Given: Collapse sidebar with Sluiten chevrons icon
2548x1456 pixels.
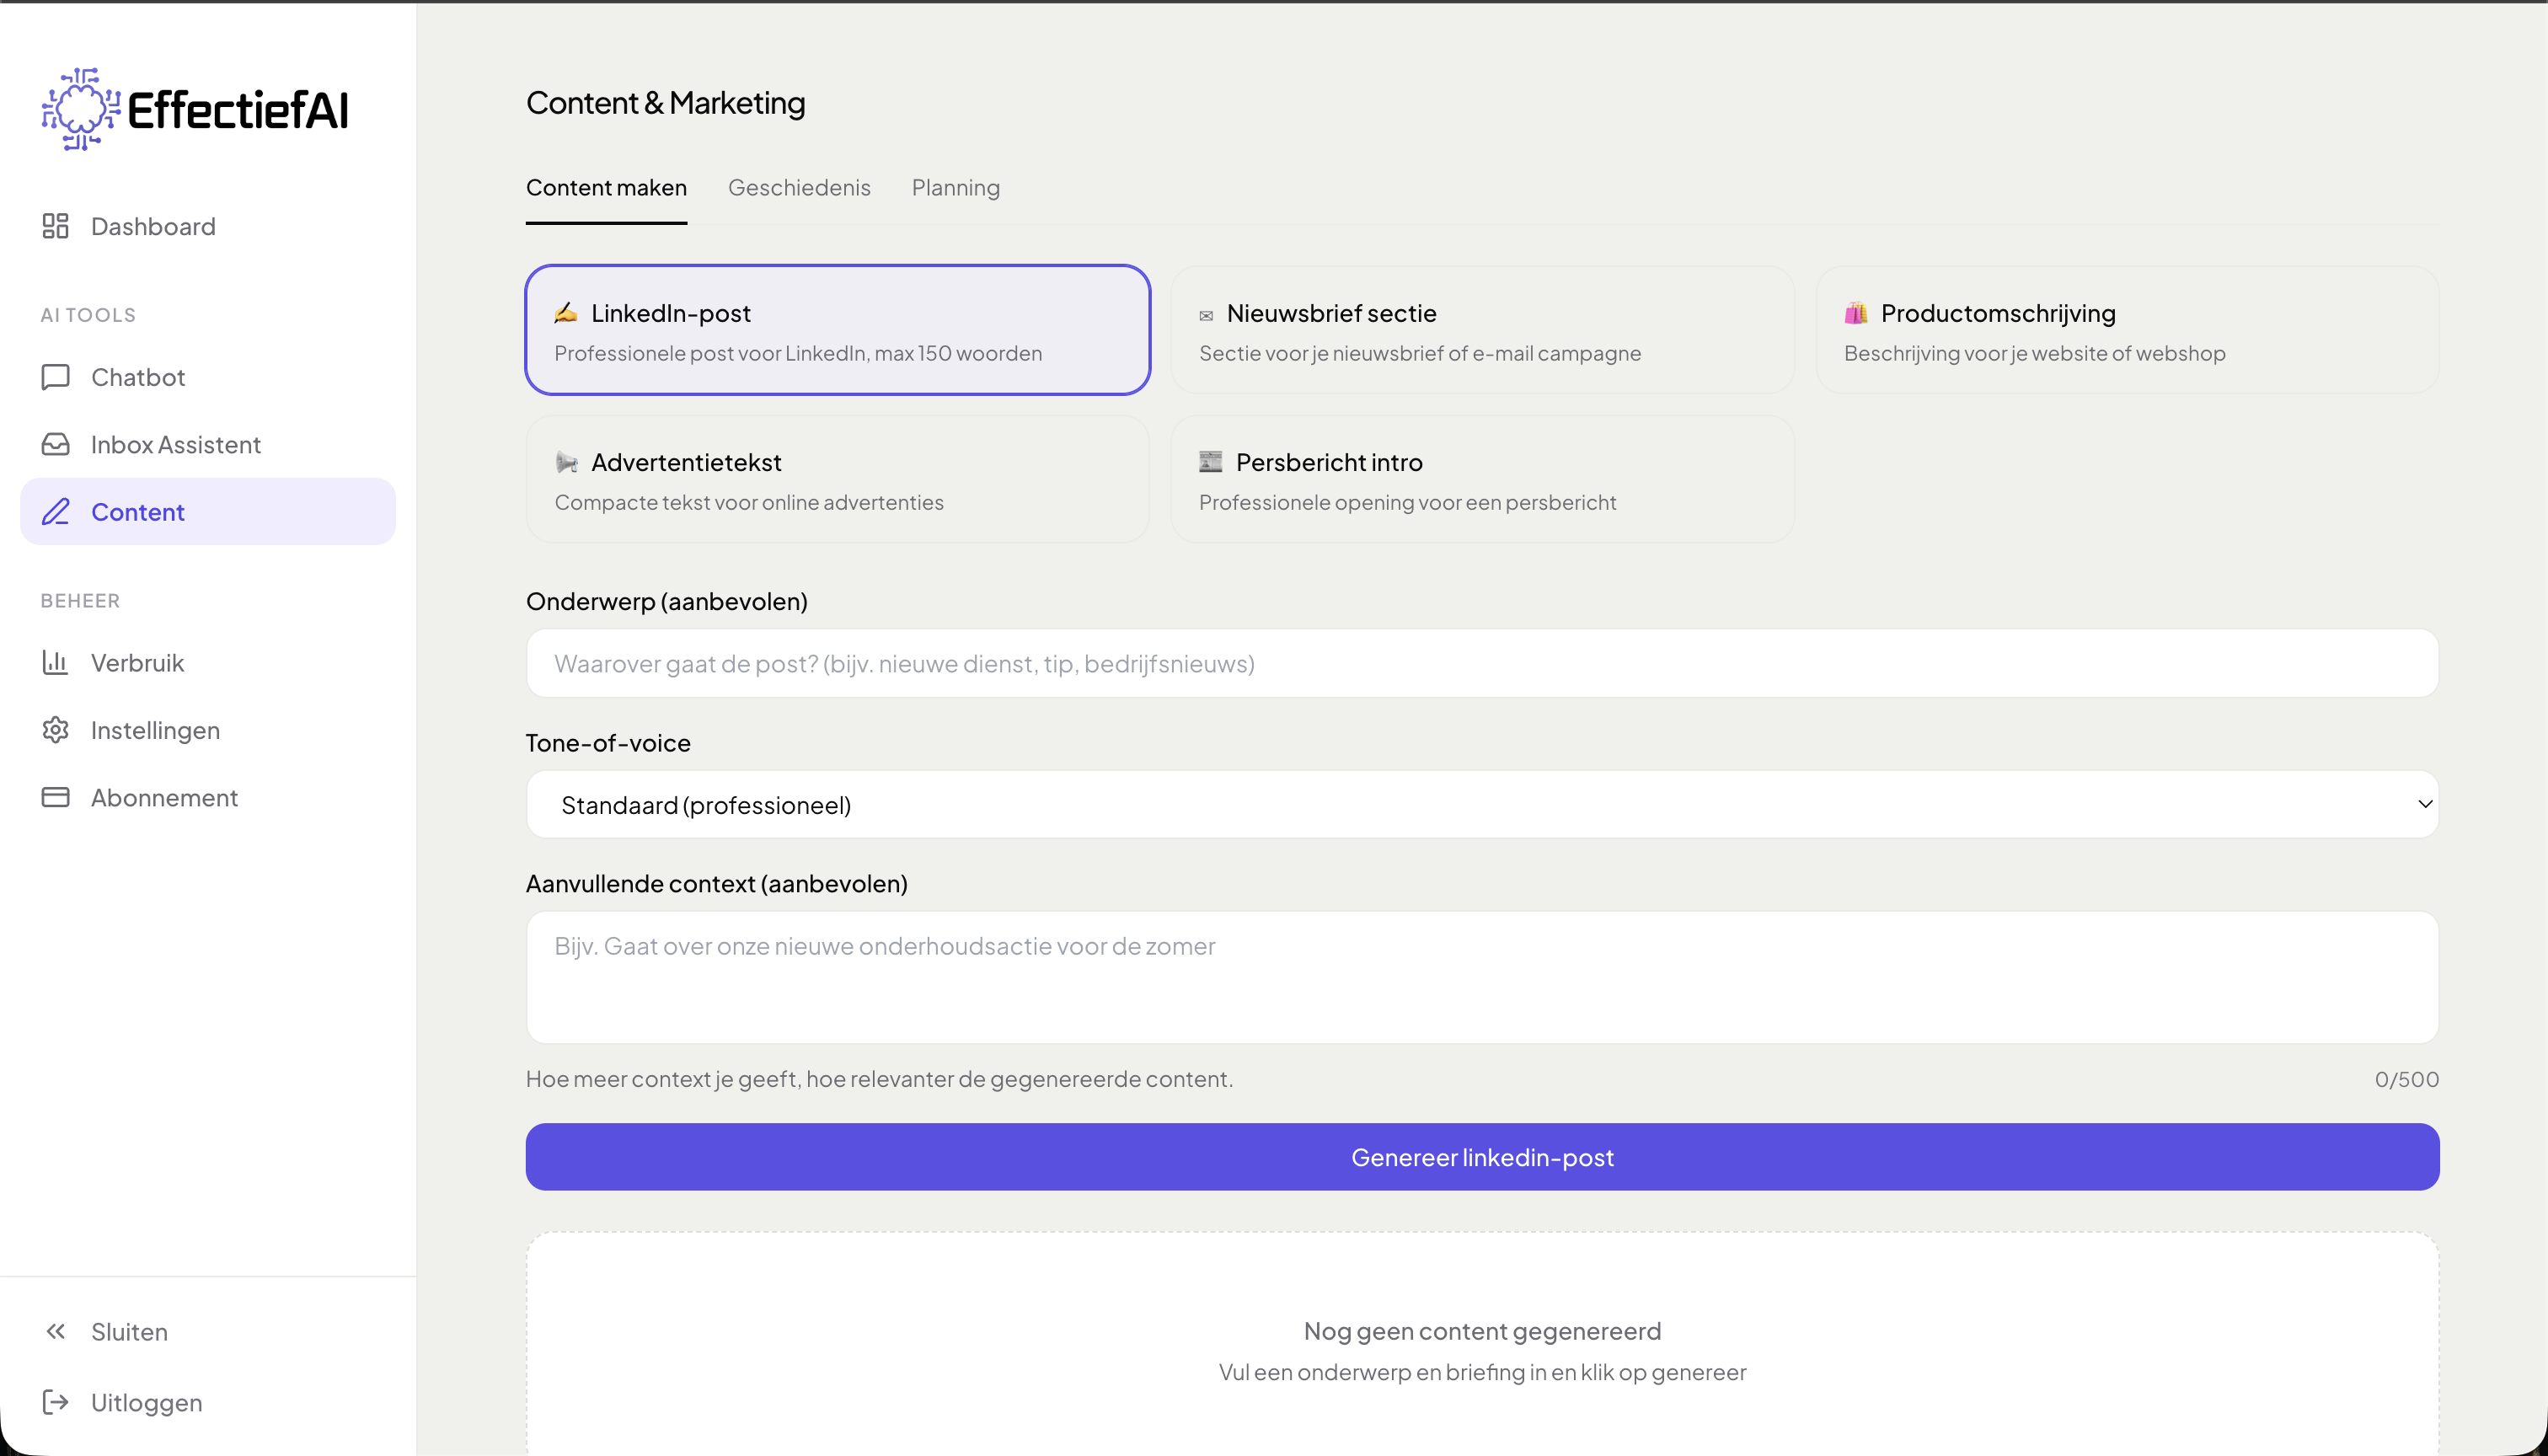Looking at the screenshot, I should [x=56, y=1331].
